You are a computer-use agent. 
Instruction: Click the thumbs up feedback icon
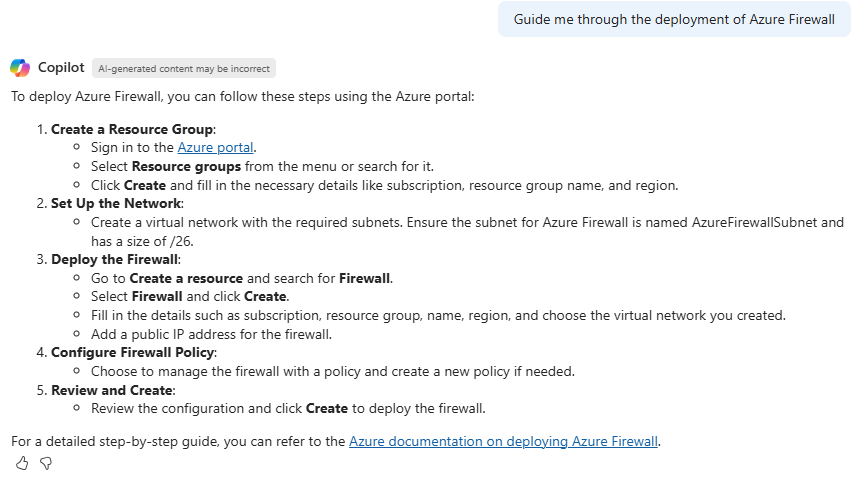point(22,463)
